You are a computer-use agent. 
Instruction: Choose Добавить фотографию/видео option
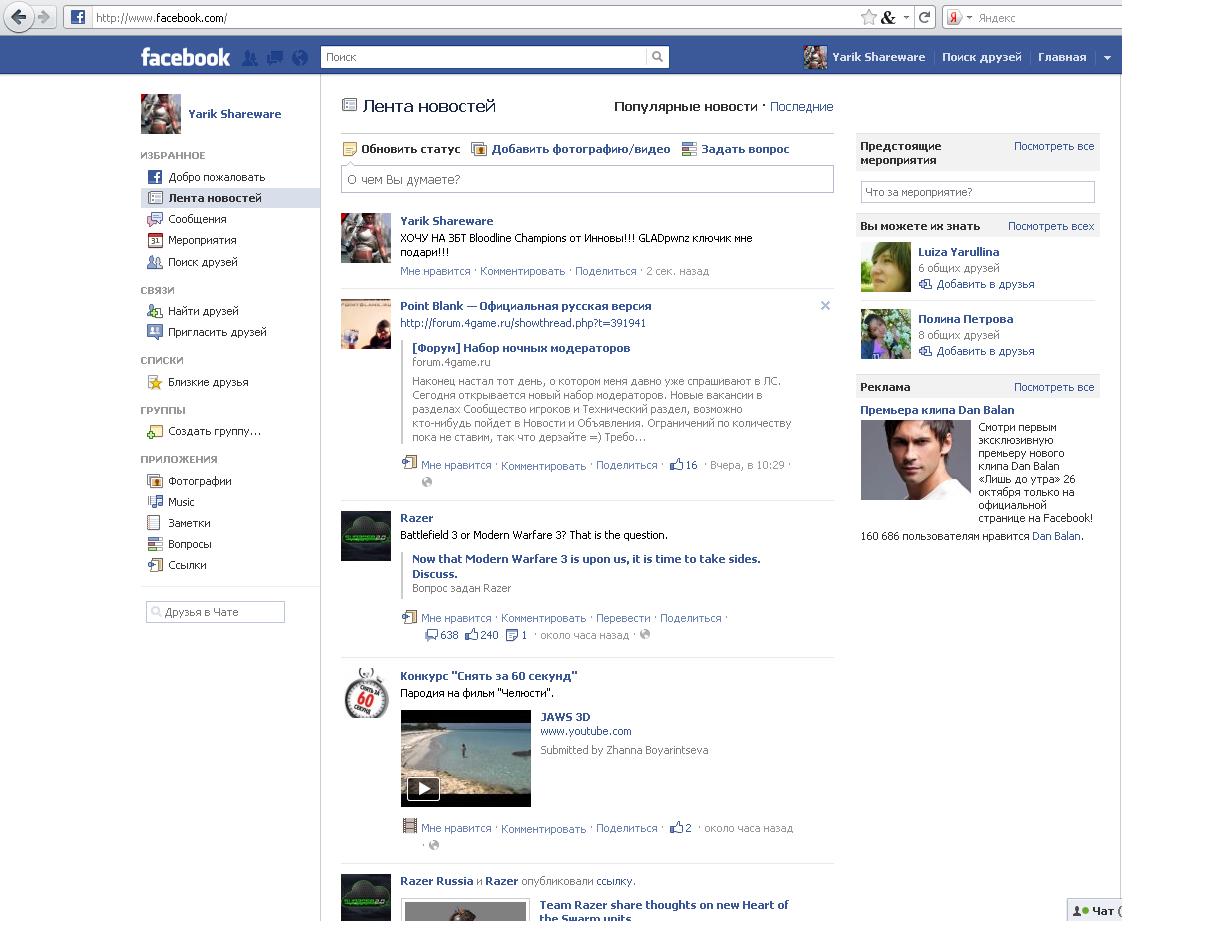(580, 149)
